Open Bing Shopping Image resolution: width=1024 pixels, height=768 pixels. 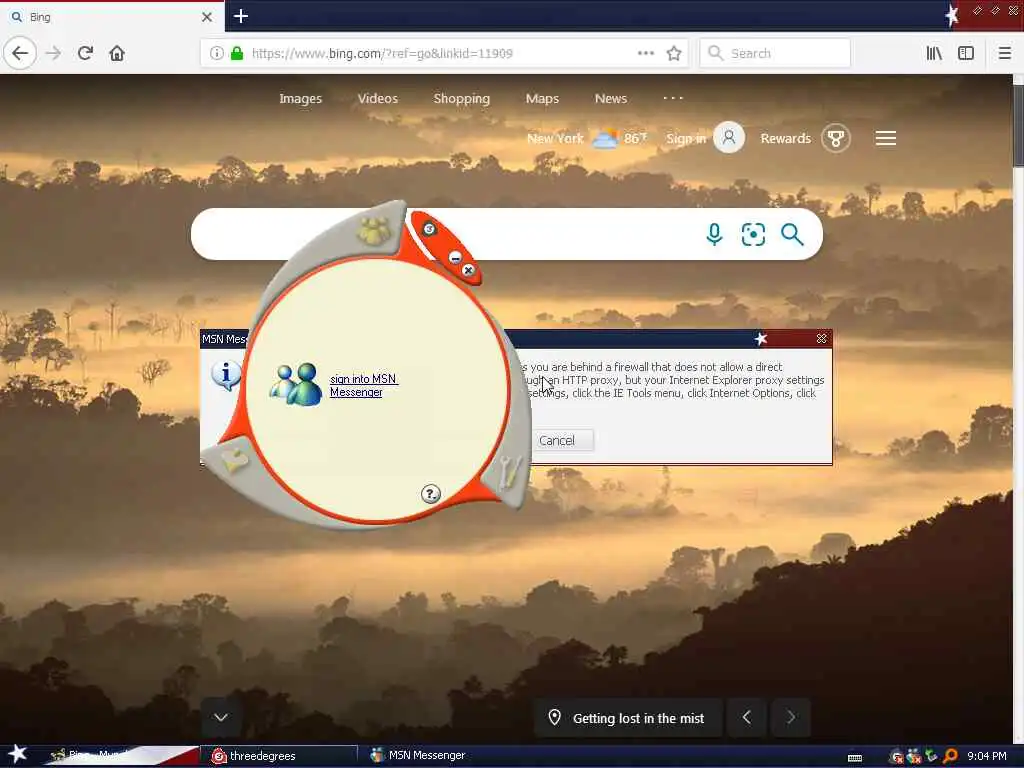click(x=462, y=99)
